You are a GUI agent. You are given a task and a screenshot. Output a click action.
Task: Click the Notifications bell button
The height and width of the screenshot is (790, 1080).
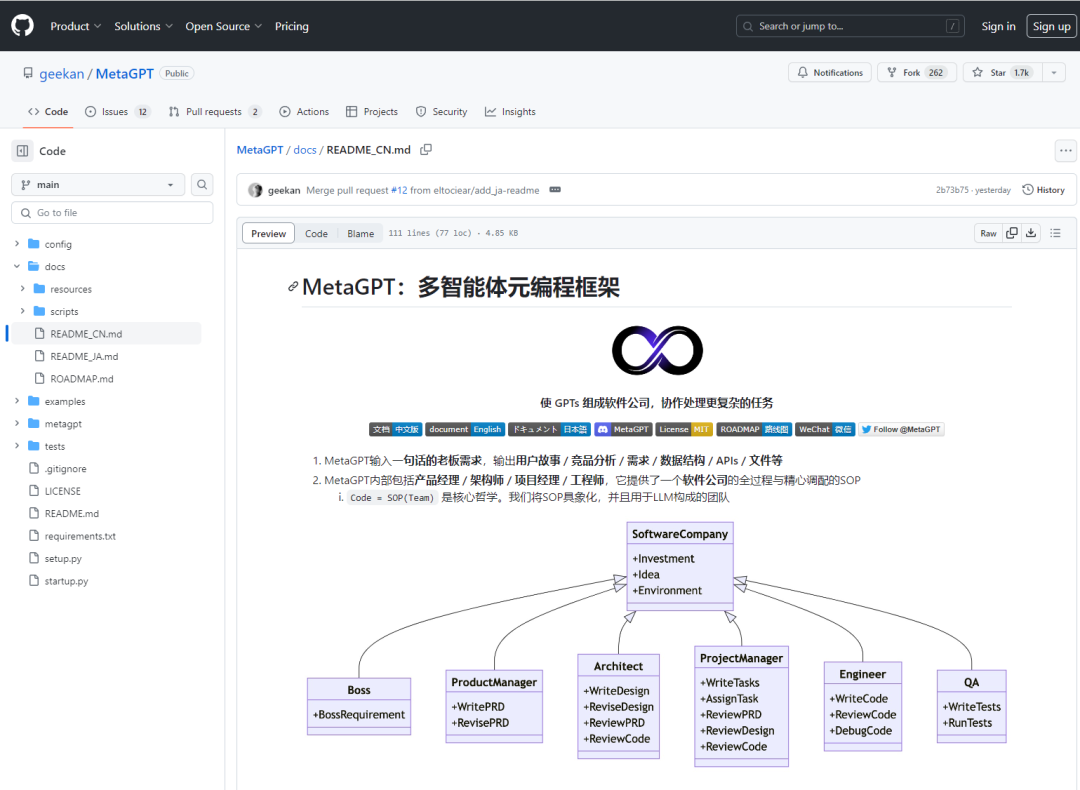click(x=830, y=72)
